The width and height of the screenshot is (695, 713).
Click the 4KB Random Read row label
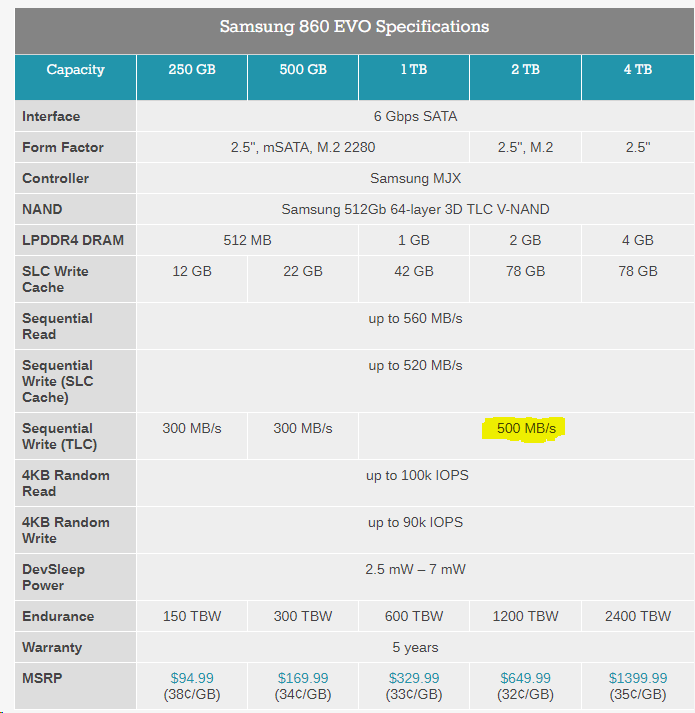coord(65,483)
